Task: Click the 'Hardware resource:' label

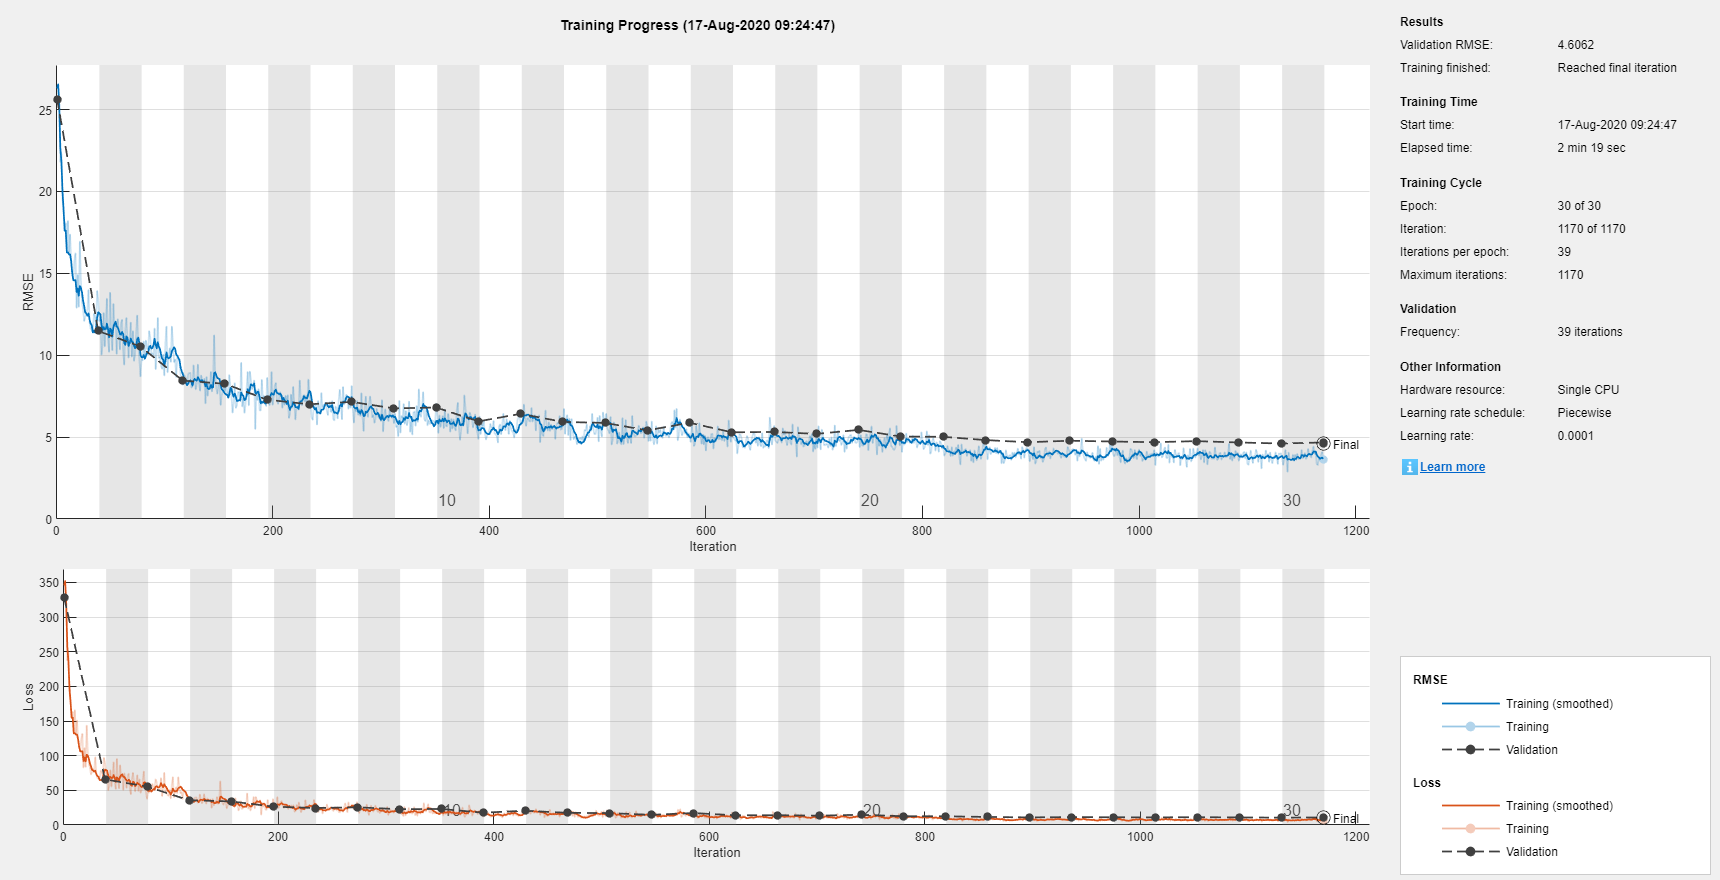Action: [x=1452, y=390]
